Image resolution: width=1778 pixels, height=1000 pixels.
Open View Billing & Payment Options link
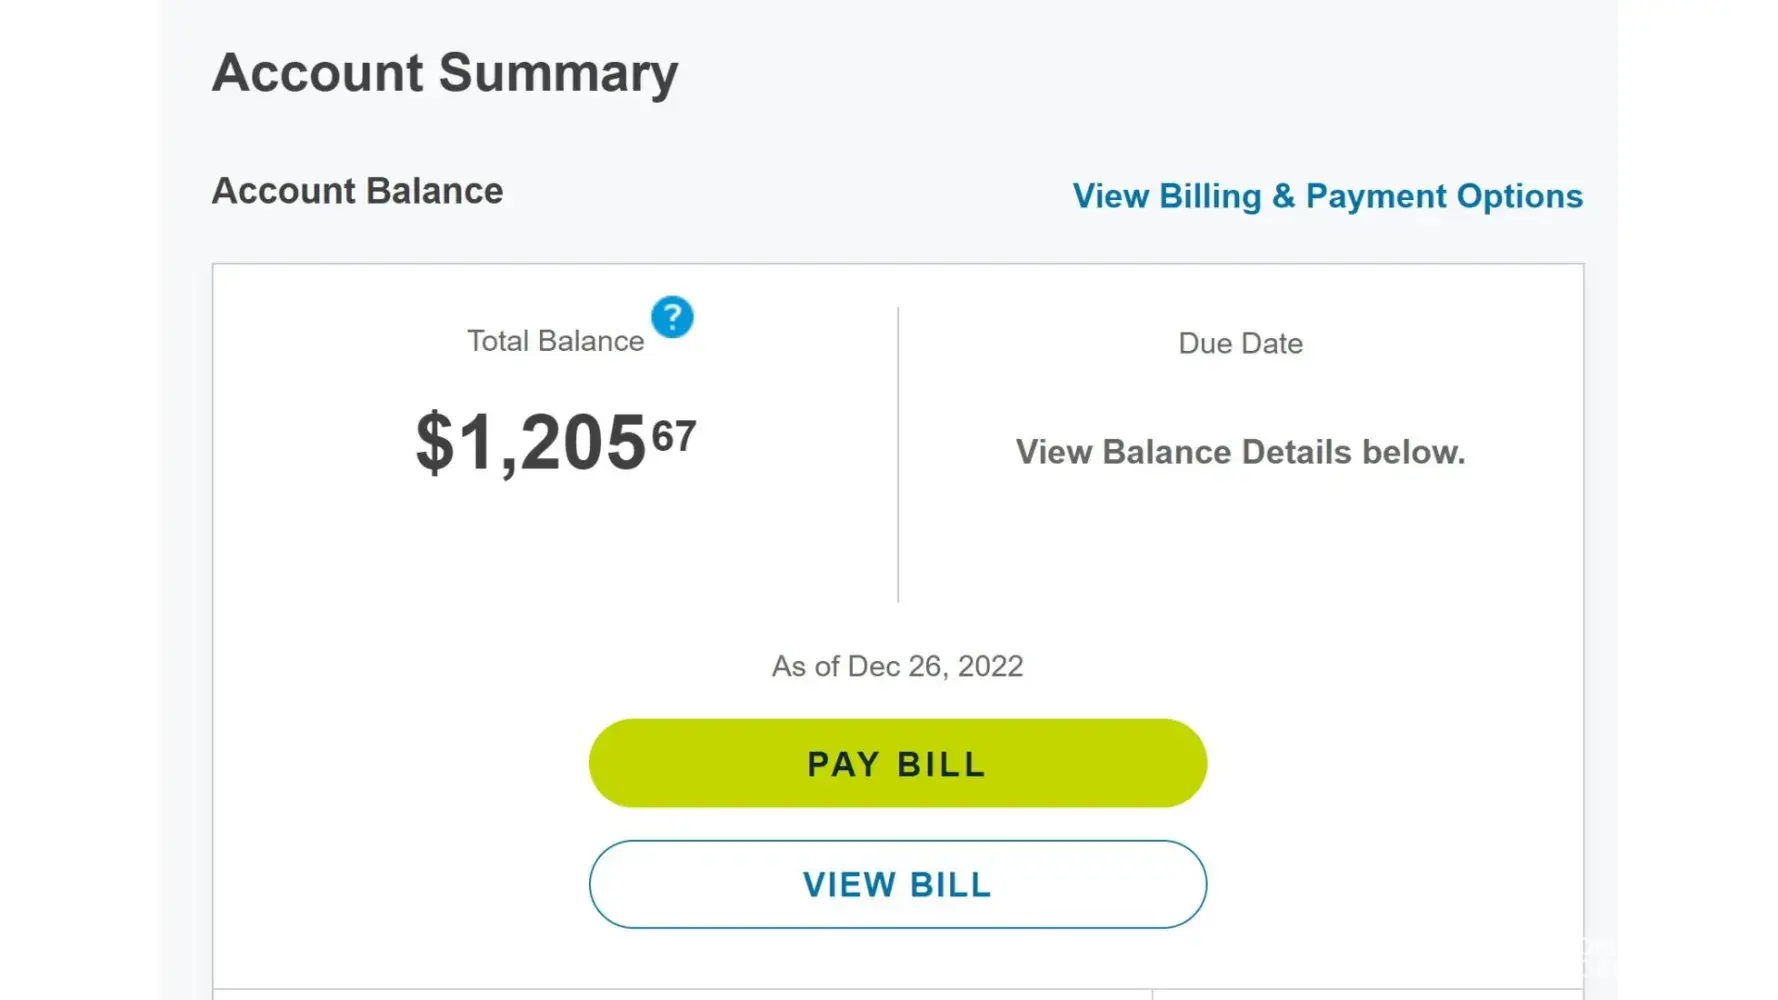point(1327,196)
